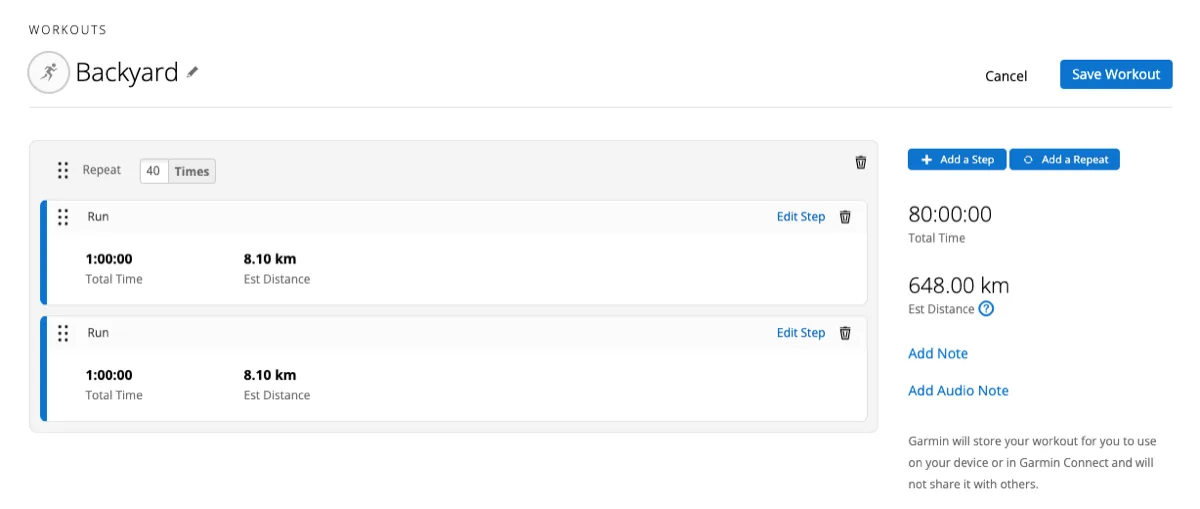
Task: Save the Backyard workout
Action: (1116, 75)
